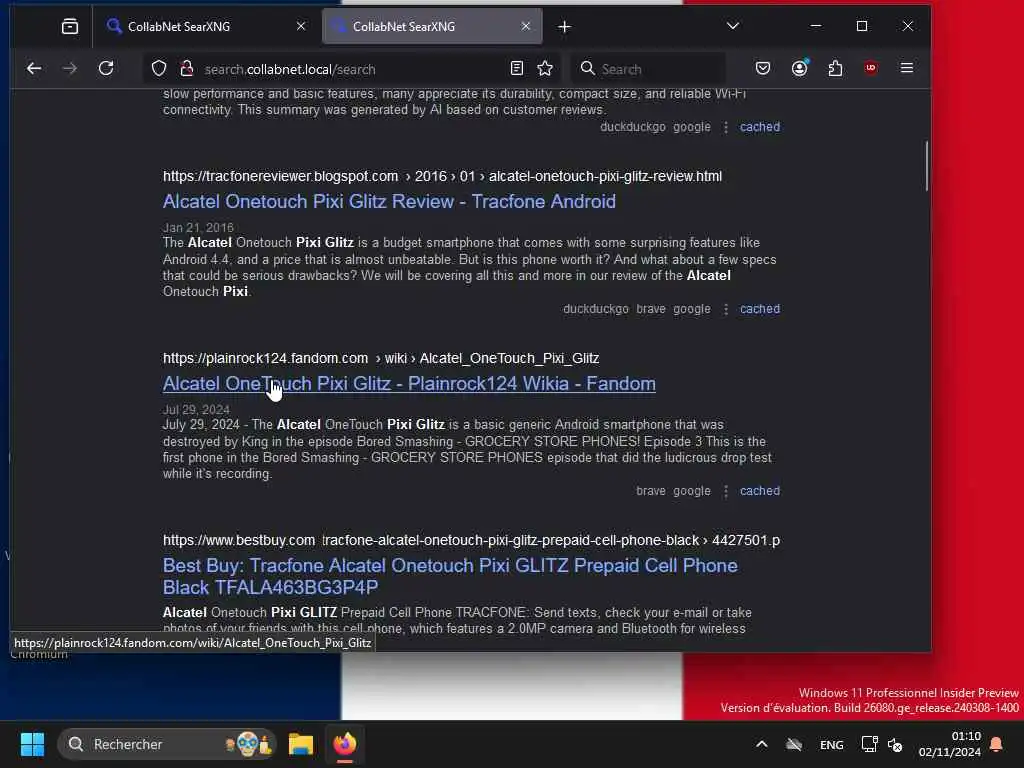Open the extensions puzzle icon
Viewport: 1024px width, 768px height.
(835, 69)
